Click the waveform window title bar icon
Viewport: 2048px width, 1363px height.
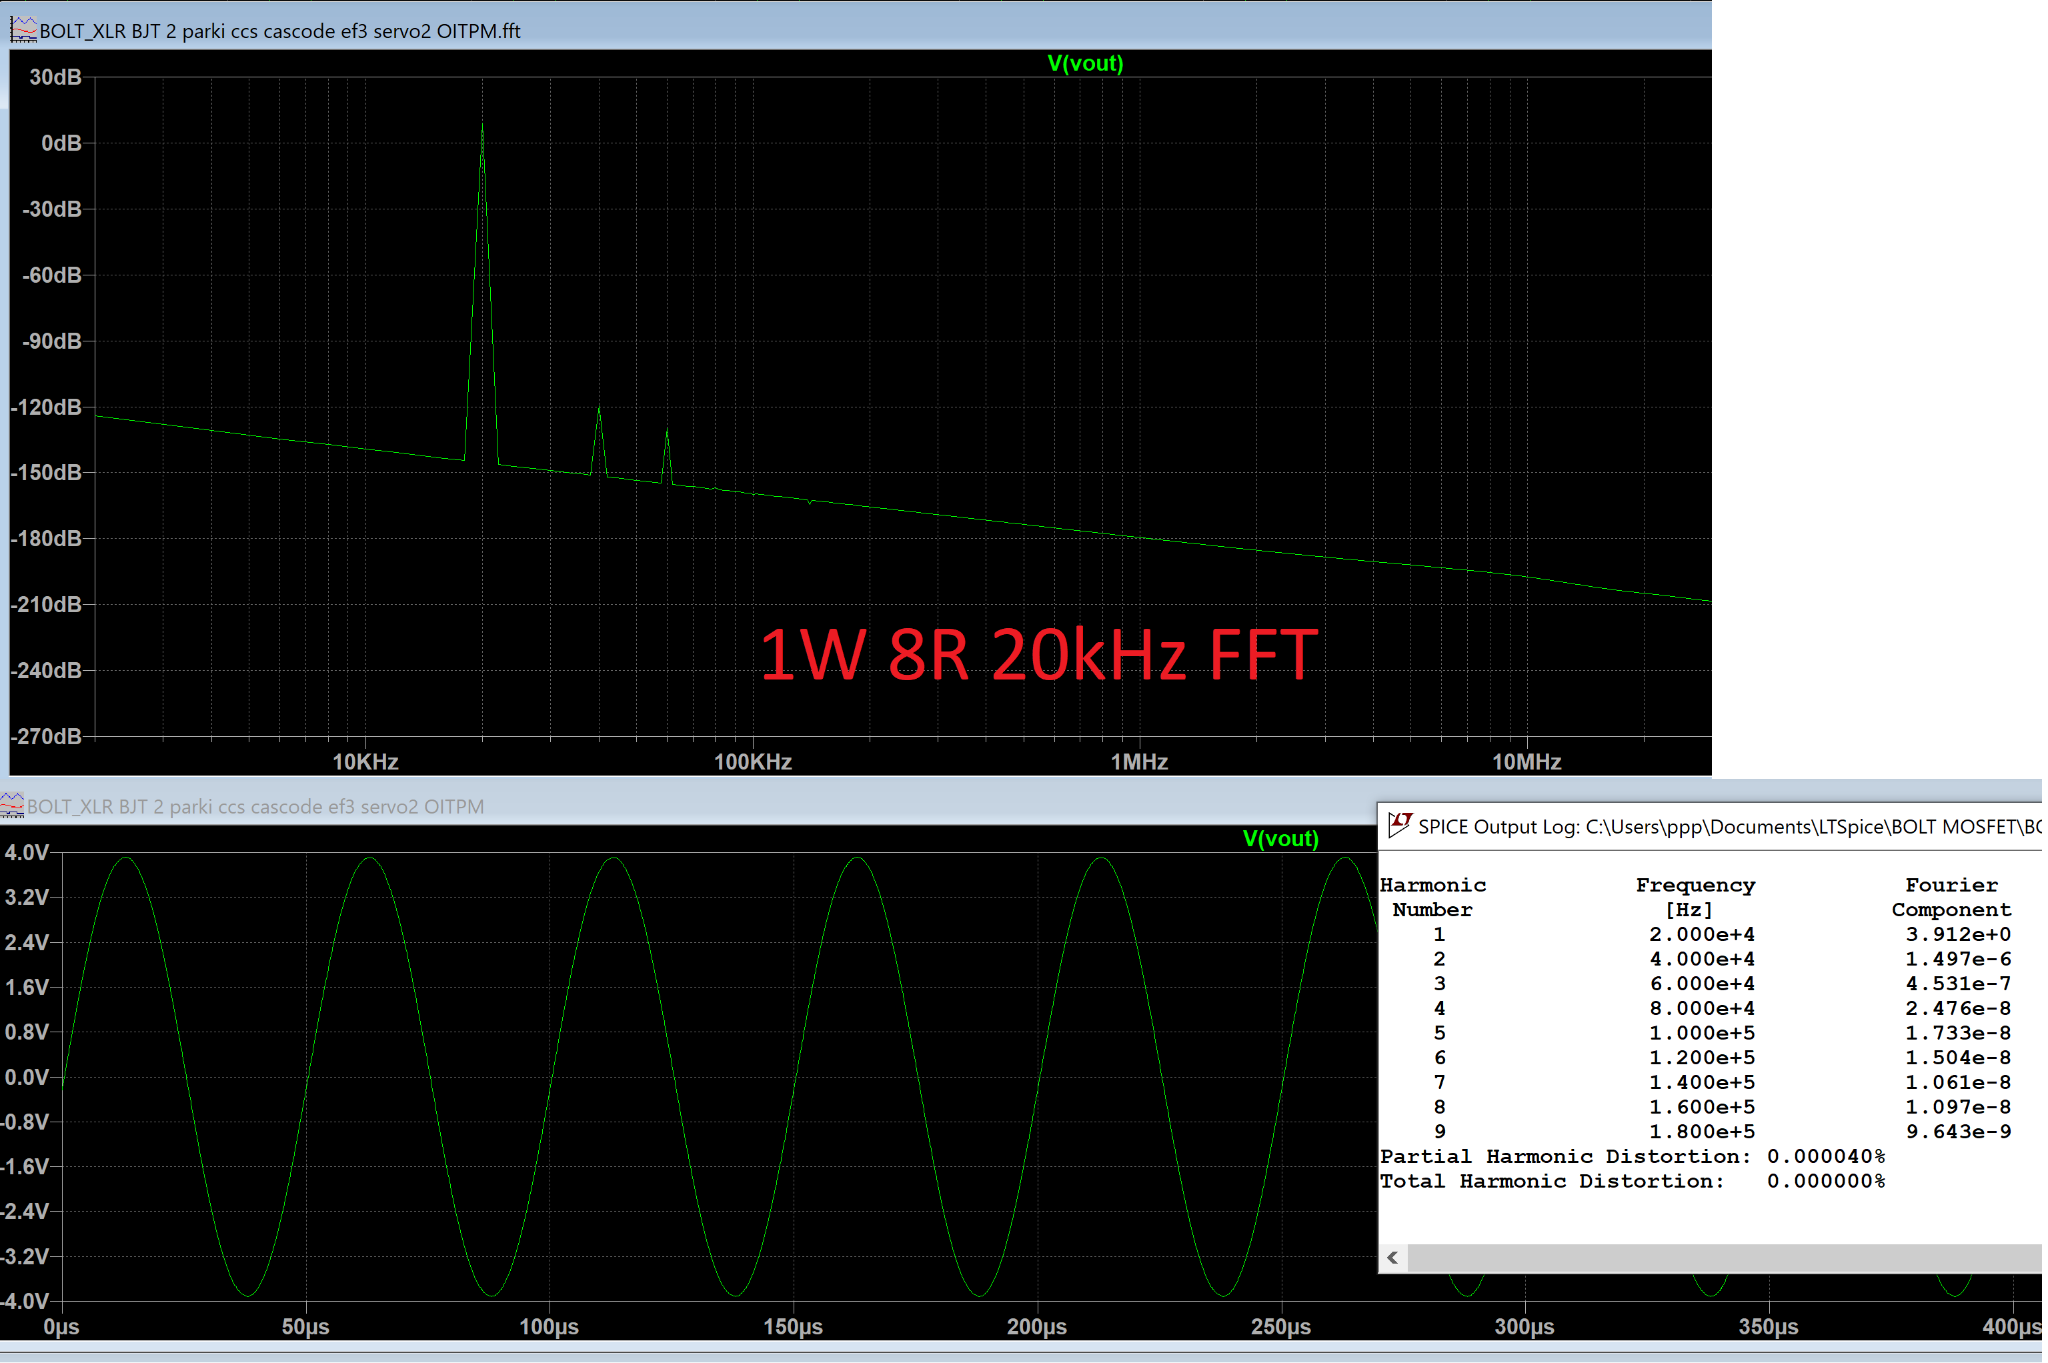point(12,806)
